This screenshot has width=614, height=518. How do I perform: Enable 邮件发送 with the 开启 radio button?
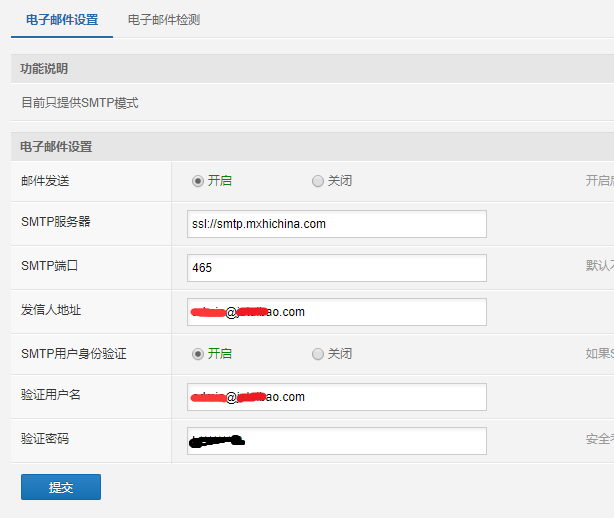198,181
